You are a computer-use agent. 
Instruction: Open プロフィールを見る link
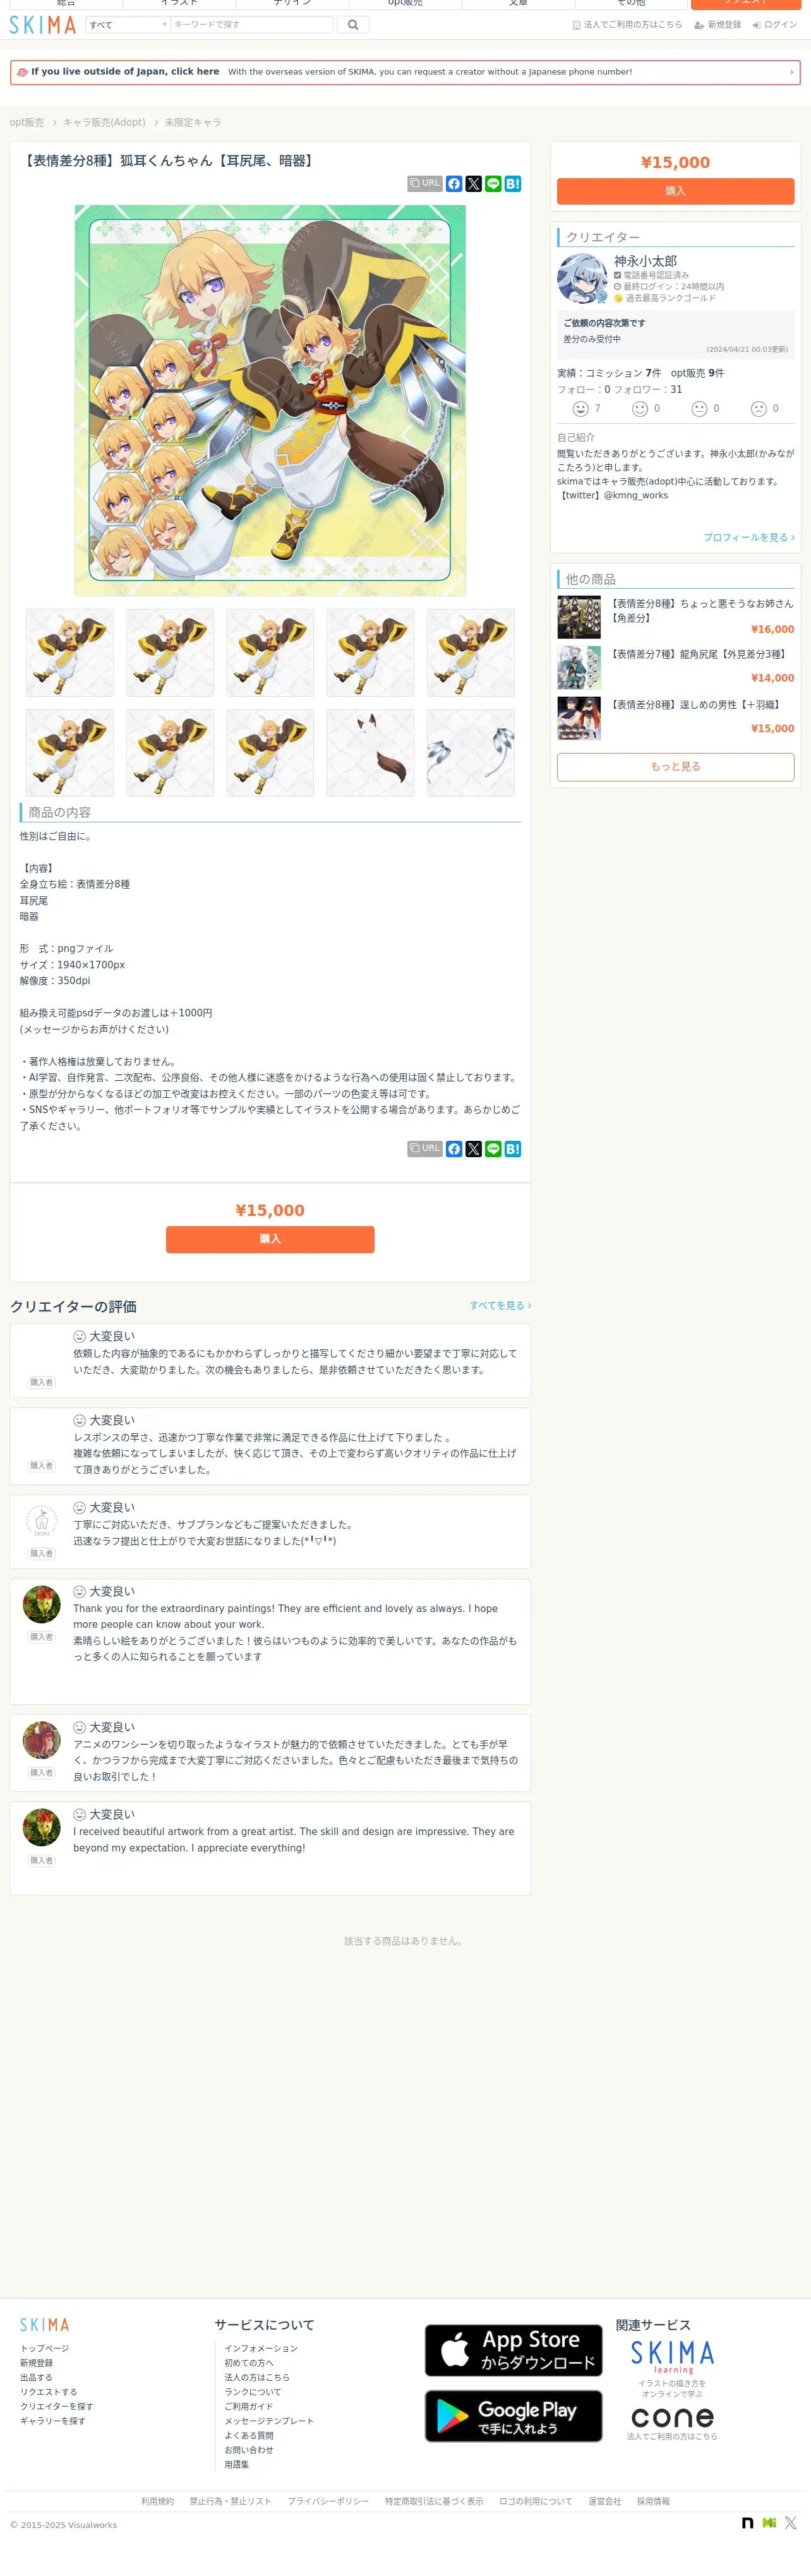[749, 537]
